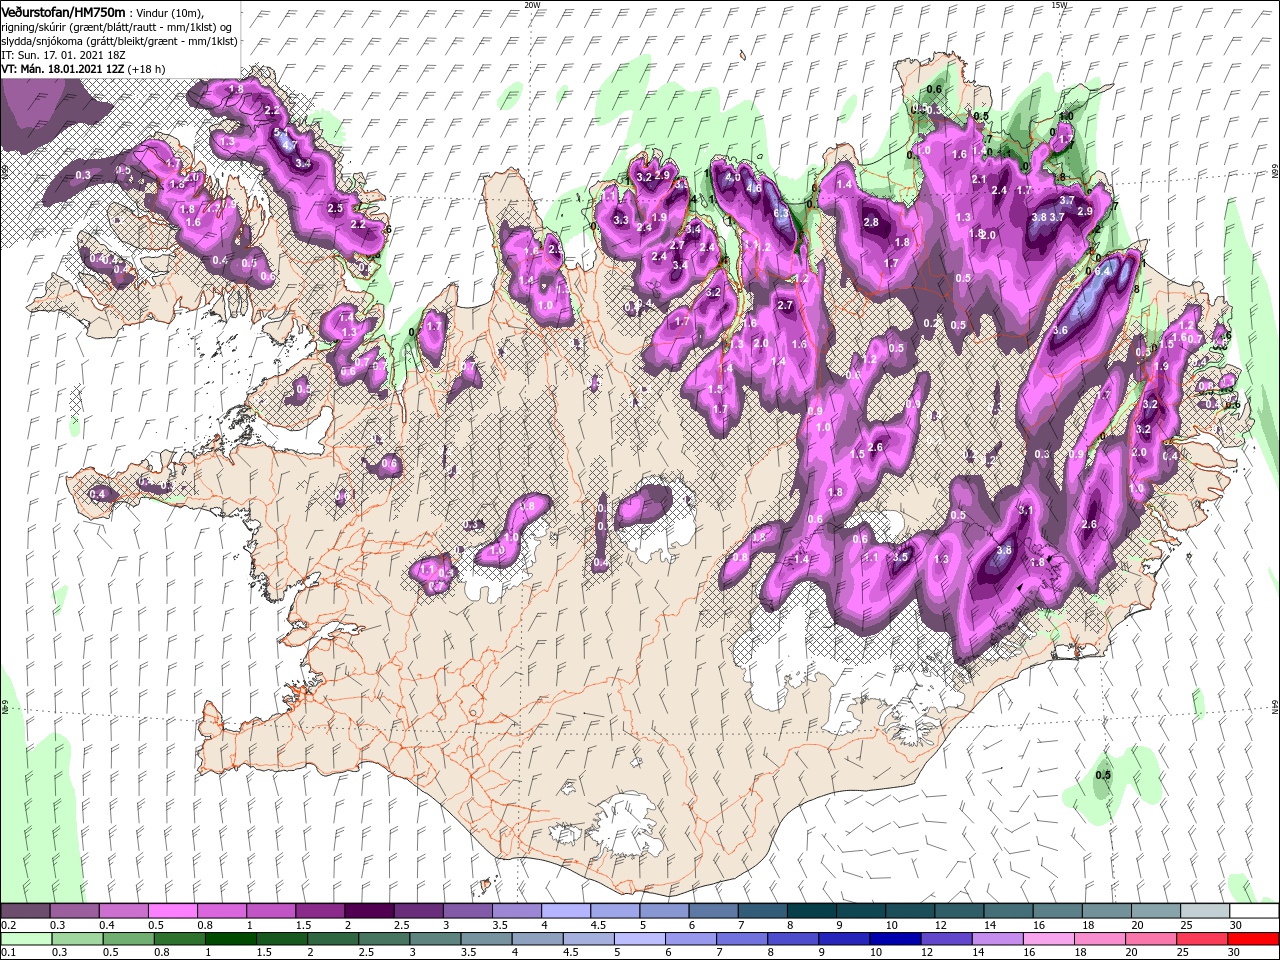
Task: Pick the palest green bottom-row swatch between 0.1 and 0.3
Action: pos(25,939)
